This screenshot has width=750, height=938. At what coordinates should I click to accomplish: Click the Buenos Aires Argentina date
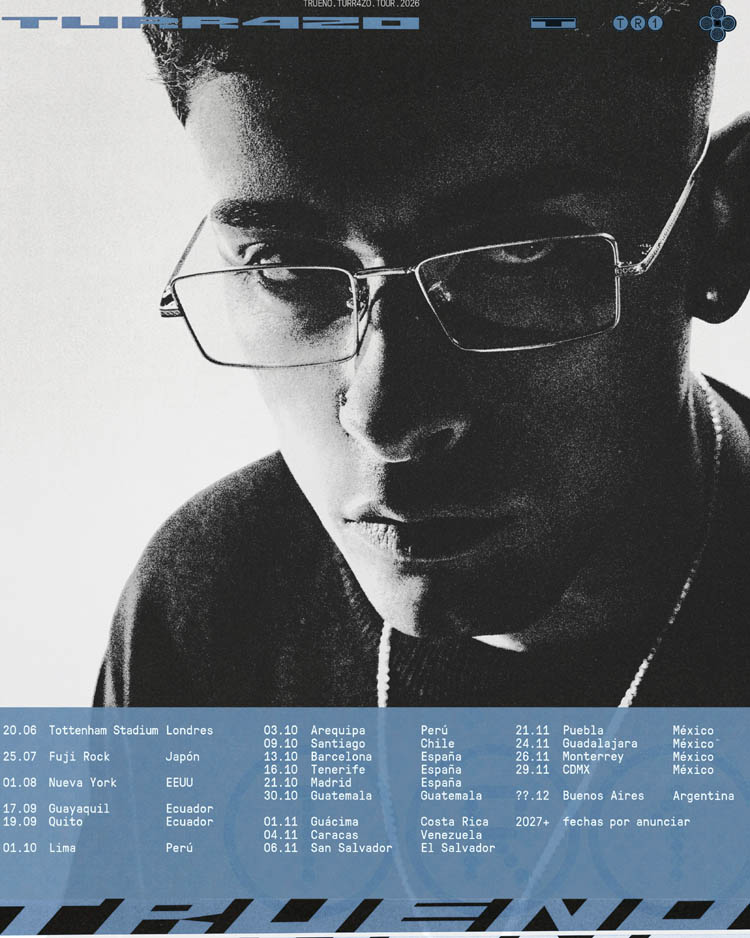click(625, 796)
